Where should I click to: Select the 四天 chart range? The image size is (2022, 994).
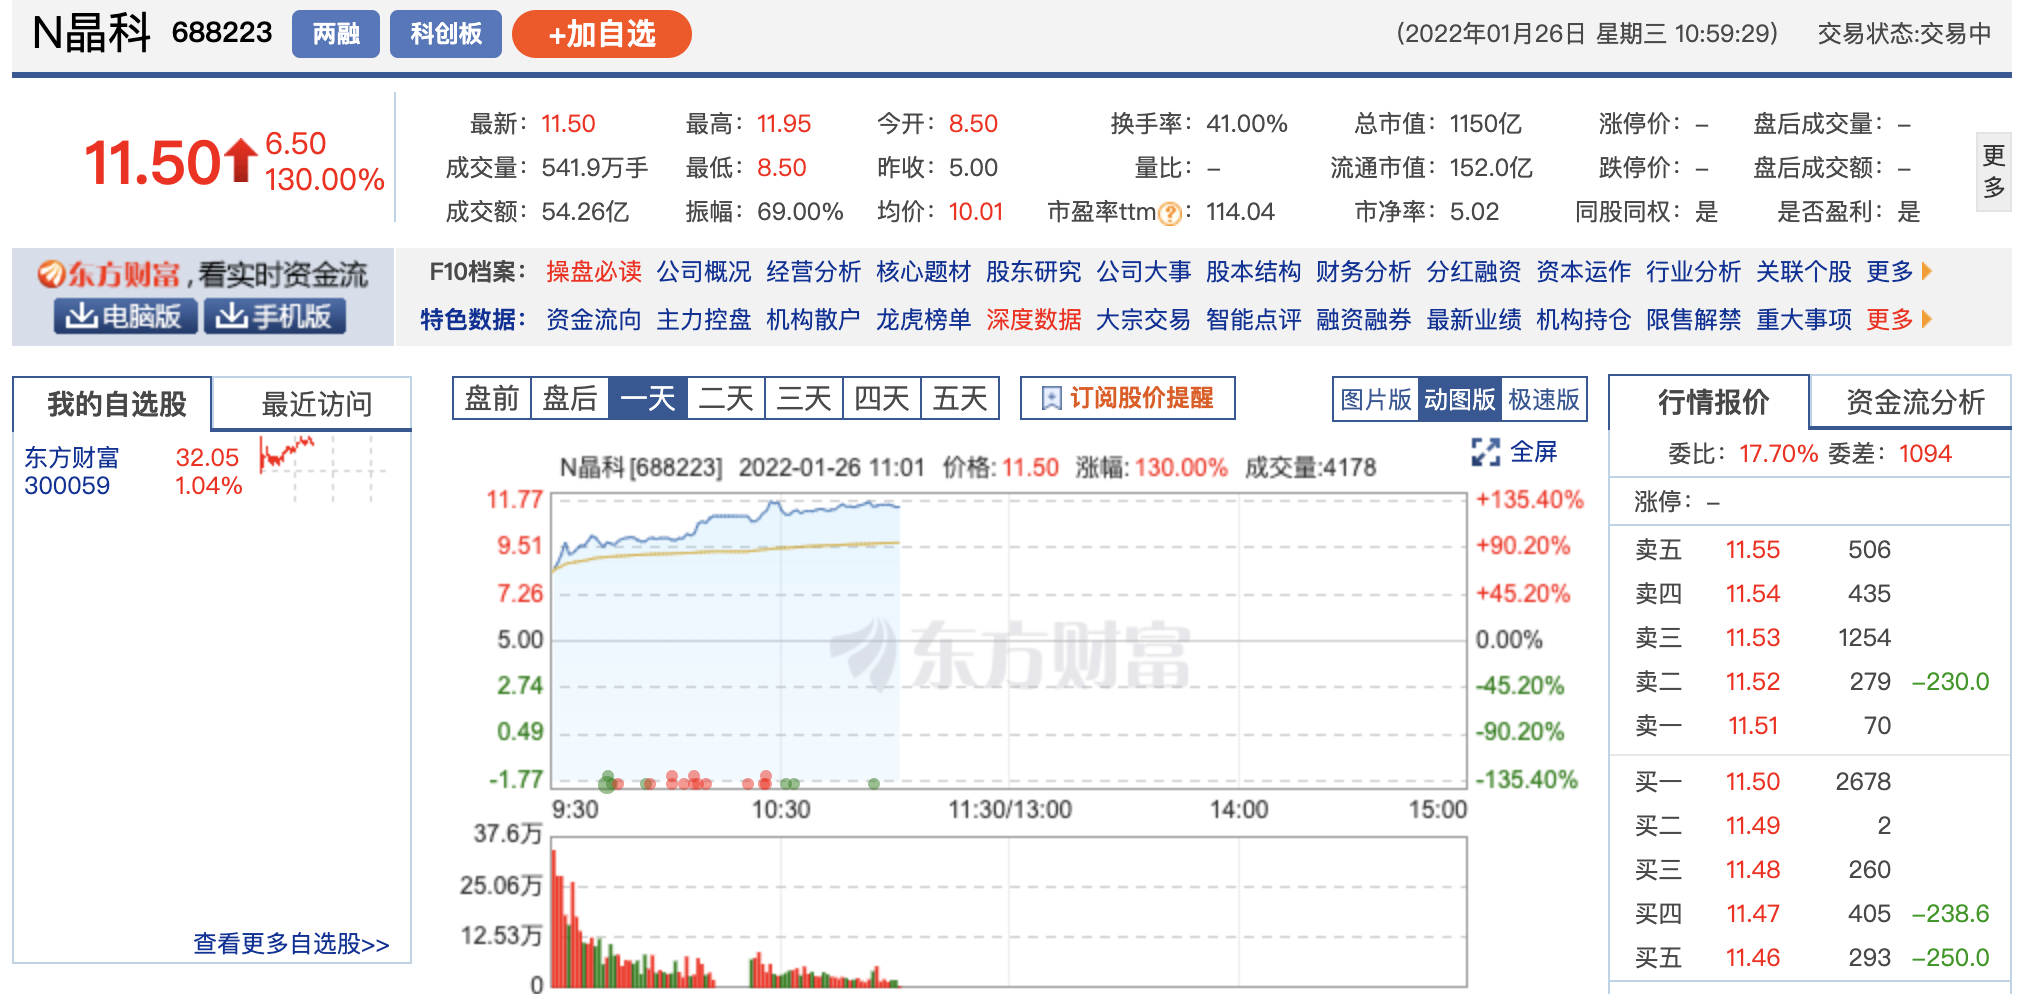[882, 398]
